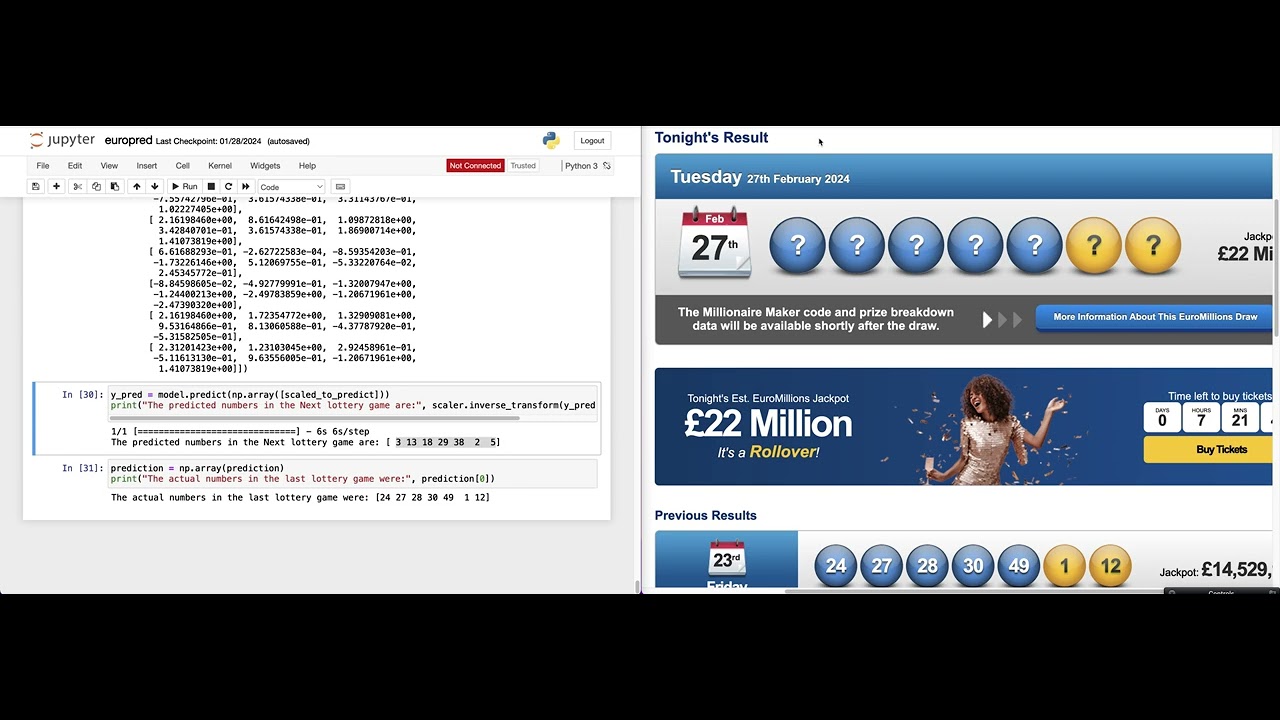Click the Python 3 kernel name

point(581,166)
